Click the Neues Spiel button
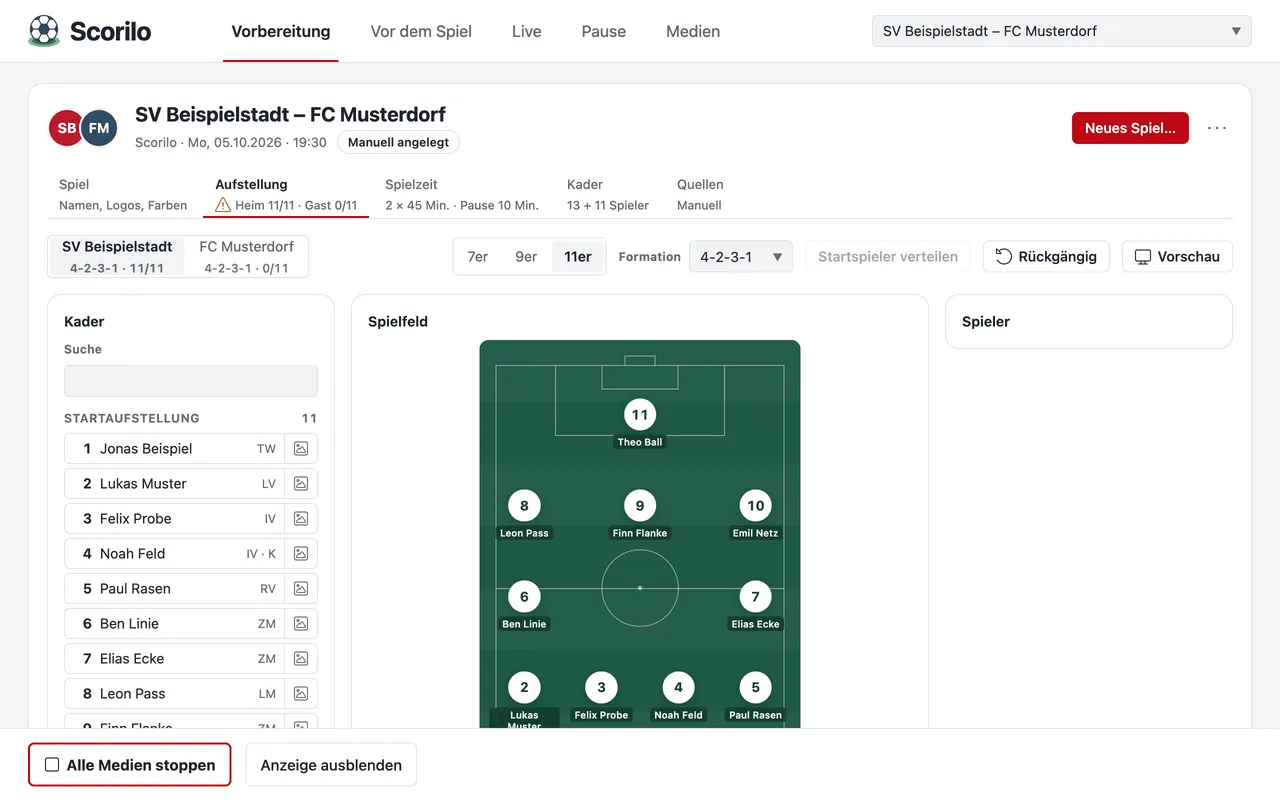Screen dimensions: 1280x800 1130,128
